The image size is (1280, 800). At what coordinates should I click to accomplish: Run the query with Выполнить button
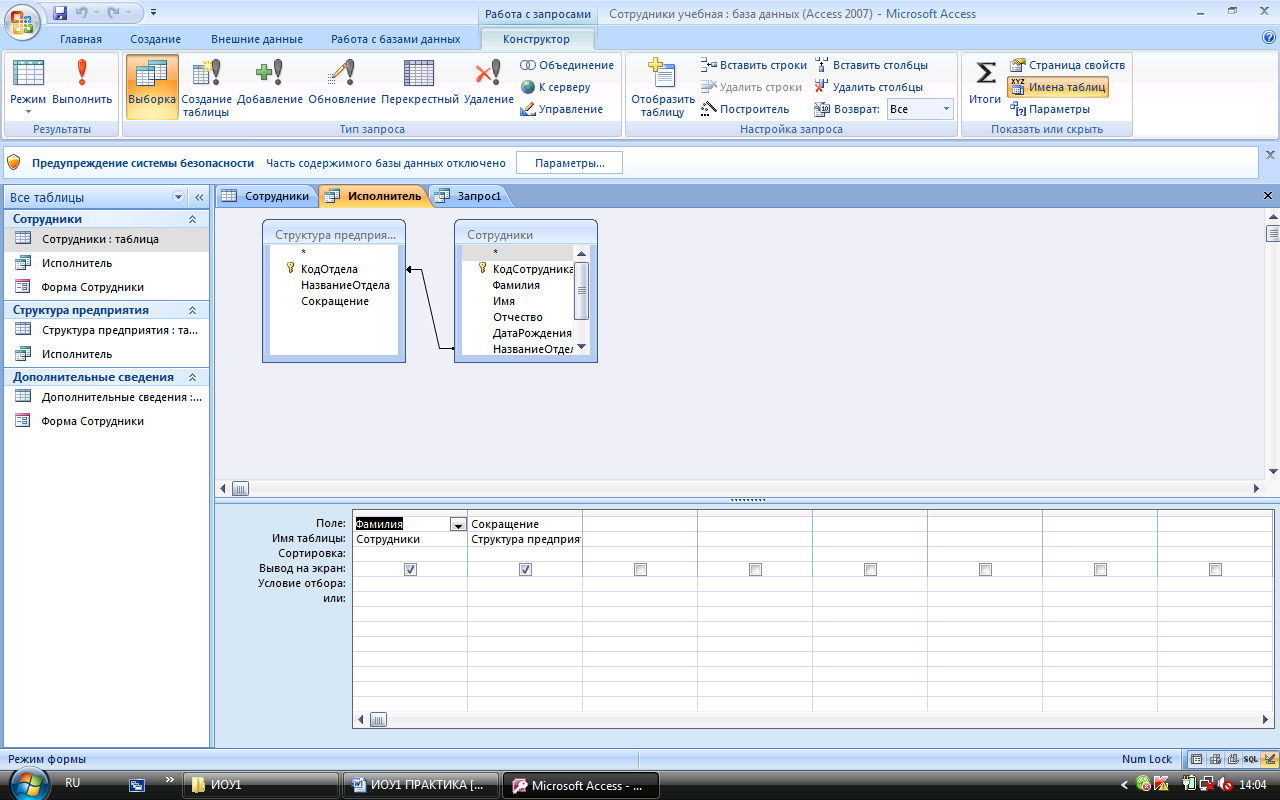[x=82, y=84]
